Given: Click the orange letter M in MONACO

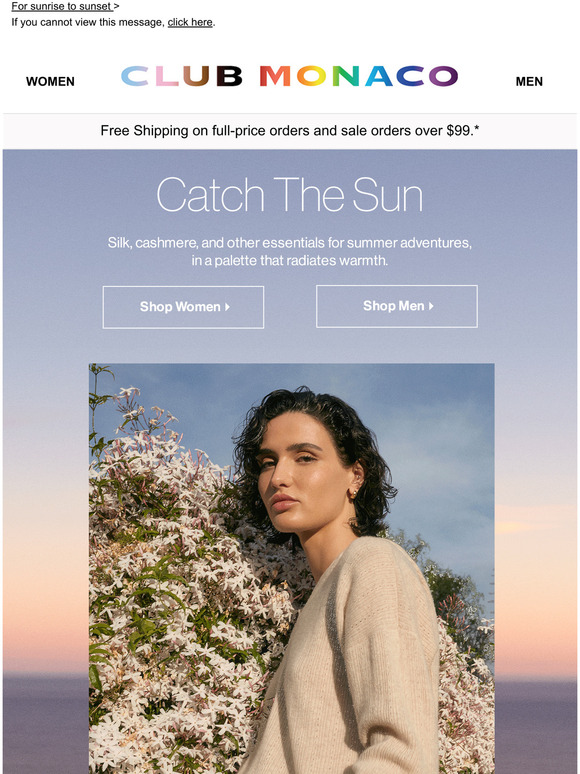Looking at the screenshot, I should pos(275,77).
